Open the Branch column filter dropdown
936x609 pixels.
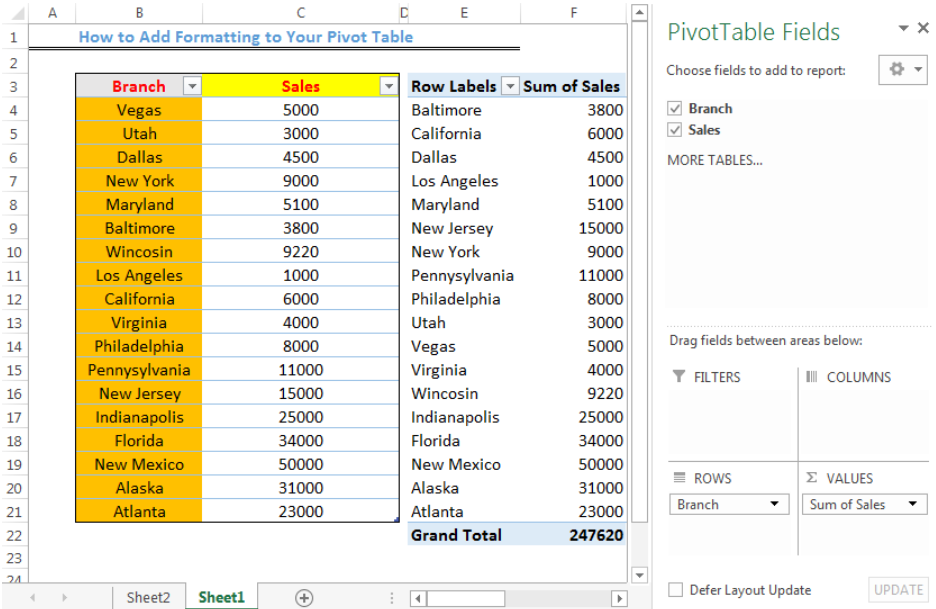(191, 86)
